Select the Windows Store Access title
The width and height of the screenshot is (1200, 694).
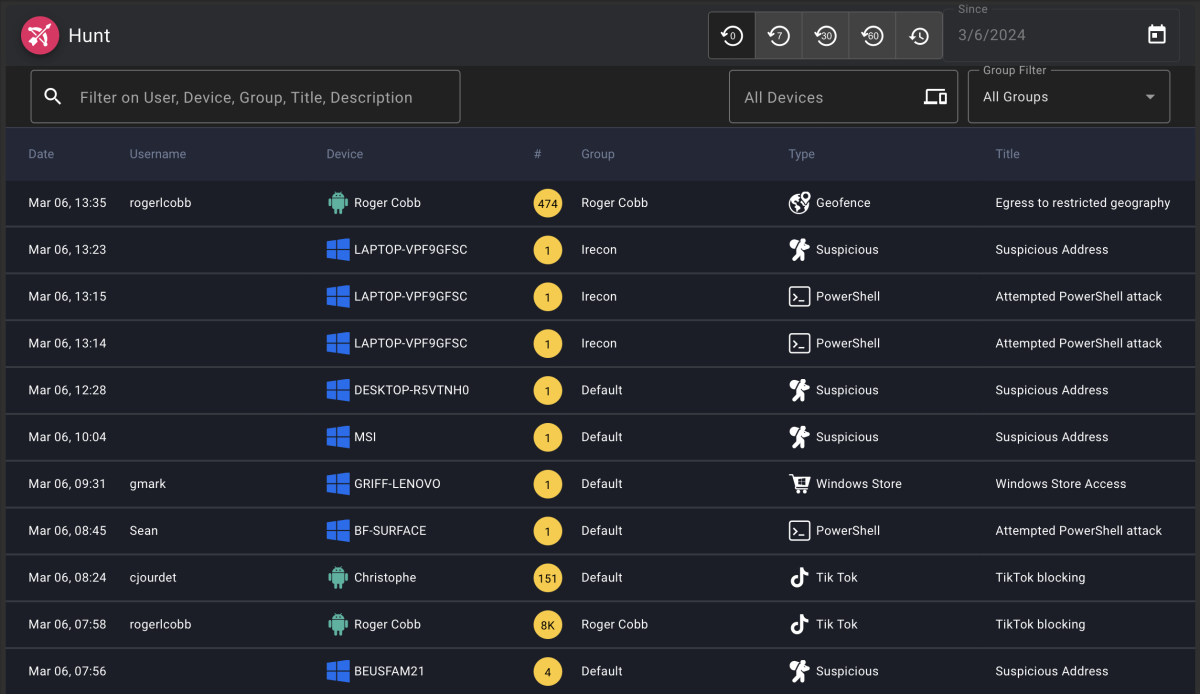[x=1061, y=484]
